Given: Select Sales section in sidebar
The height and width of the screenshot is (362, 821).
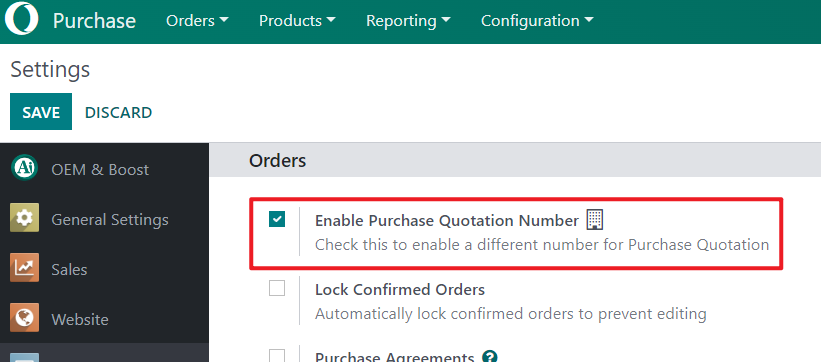Looking at the screenshot, I should tap(69, 269).
